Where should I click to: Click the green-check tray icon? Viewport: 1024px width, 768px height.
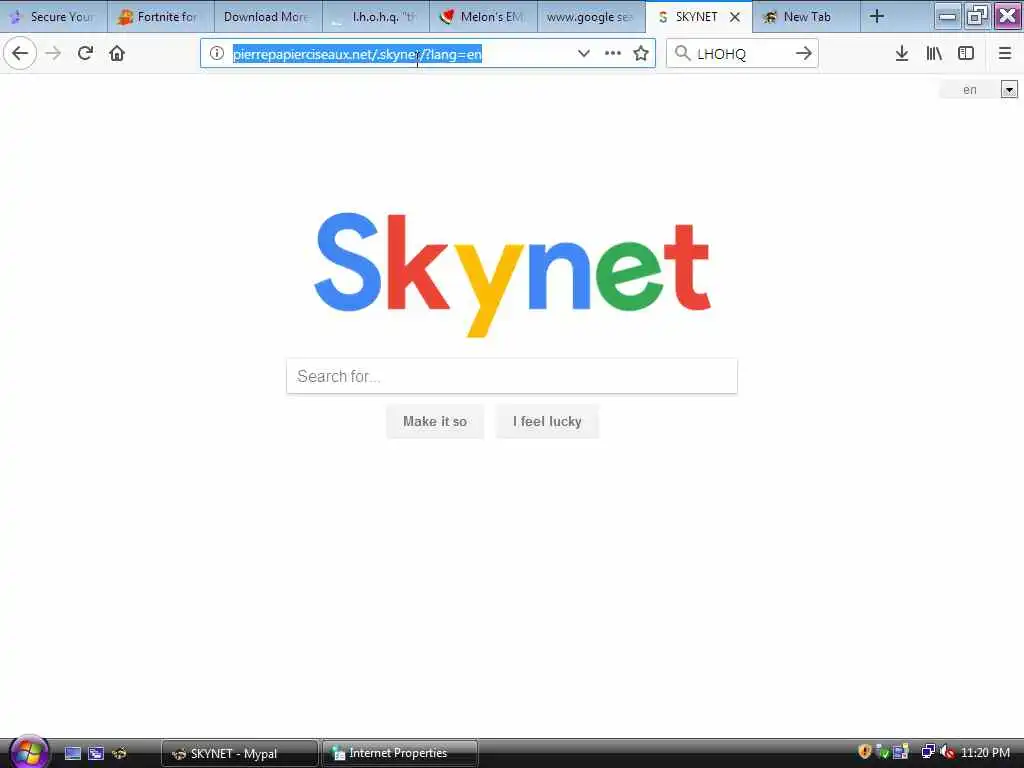882,752
